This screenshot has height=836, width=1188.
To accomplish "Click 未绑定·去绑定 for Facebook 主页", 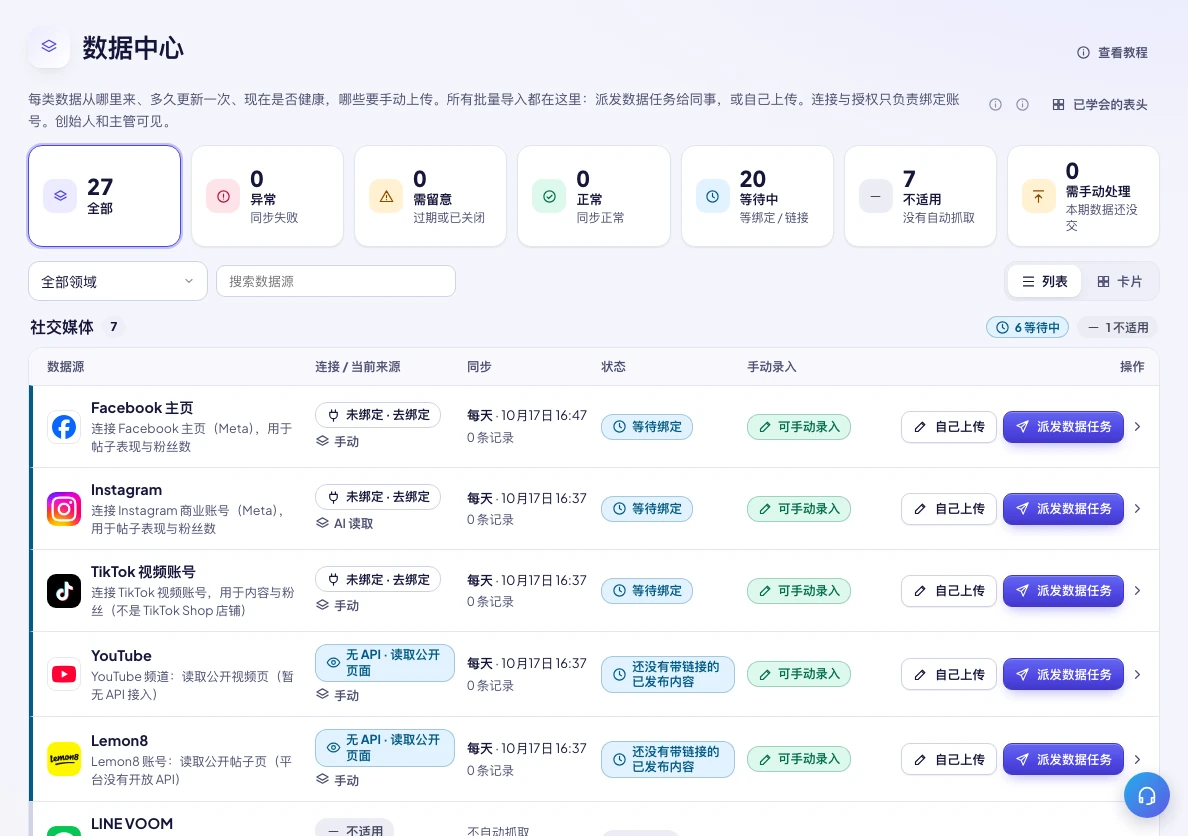I will pos(378,415).
